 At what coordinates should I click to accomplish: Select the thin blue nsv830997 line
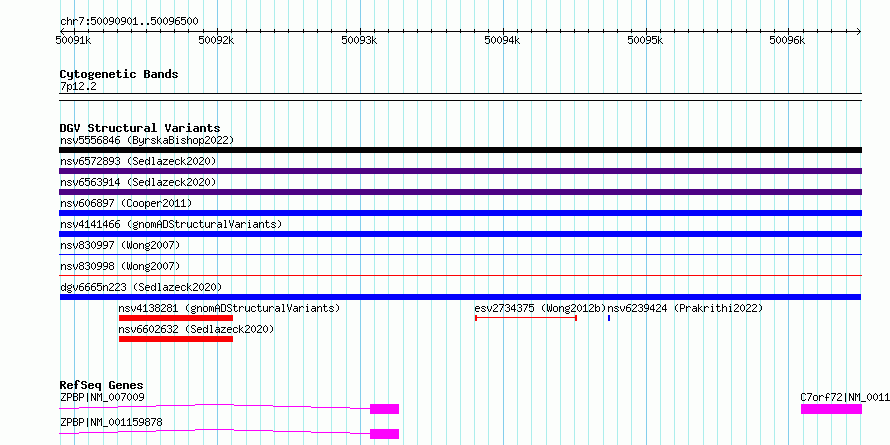460,255
